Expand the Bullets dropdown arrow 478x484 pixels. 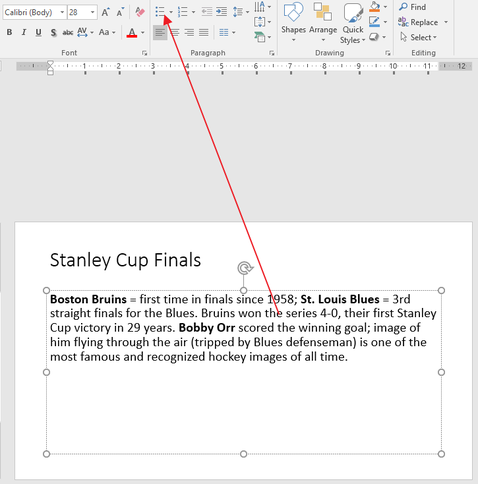tap(171, 12)
